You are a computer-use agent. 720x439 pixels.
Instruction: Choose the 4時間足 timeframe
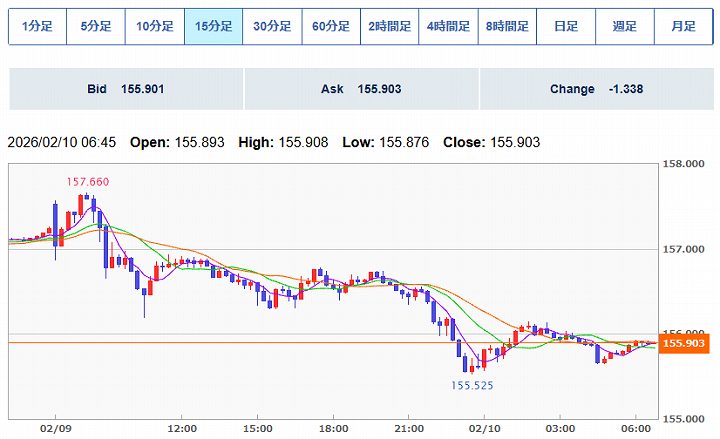[448, 27]
